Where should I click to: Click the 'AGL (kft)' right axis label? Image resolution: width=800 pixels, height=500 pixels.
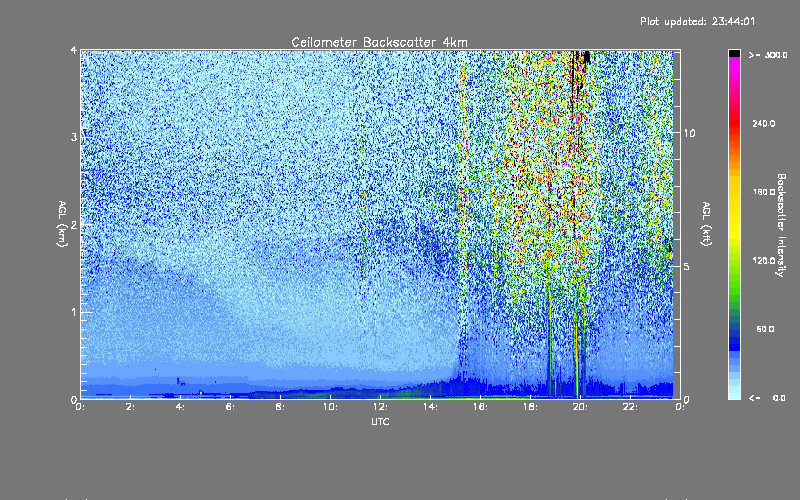tap(706, 224)
